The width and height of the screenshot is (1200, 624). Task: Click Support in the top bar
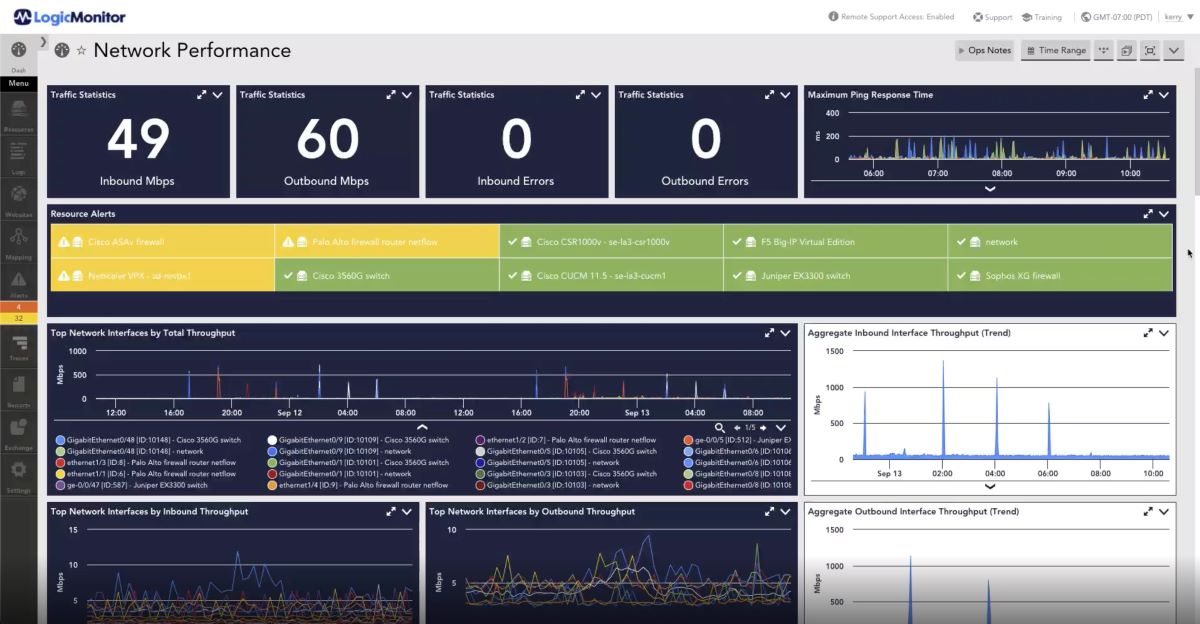pyautogui.click(x=992, y=16)
